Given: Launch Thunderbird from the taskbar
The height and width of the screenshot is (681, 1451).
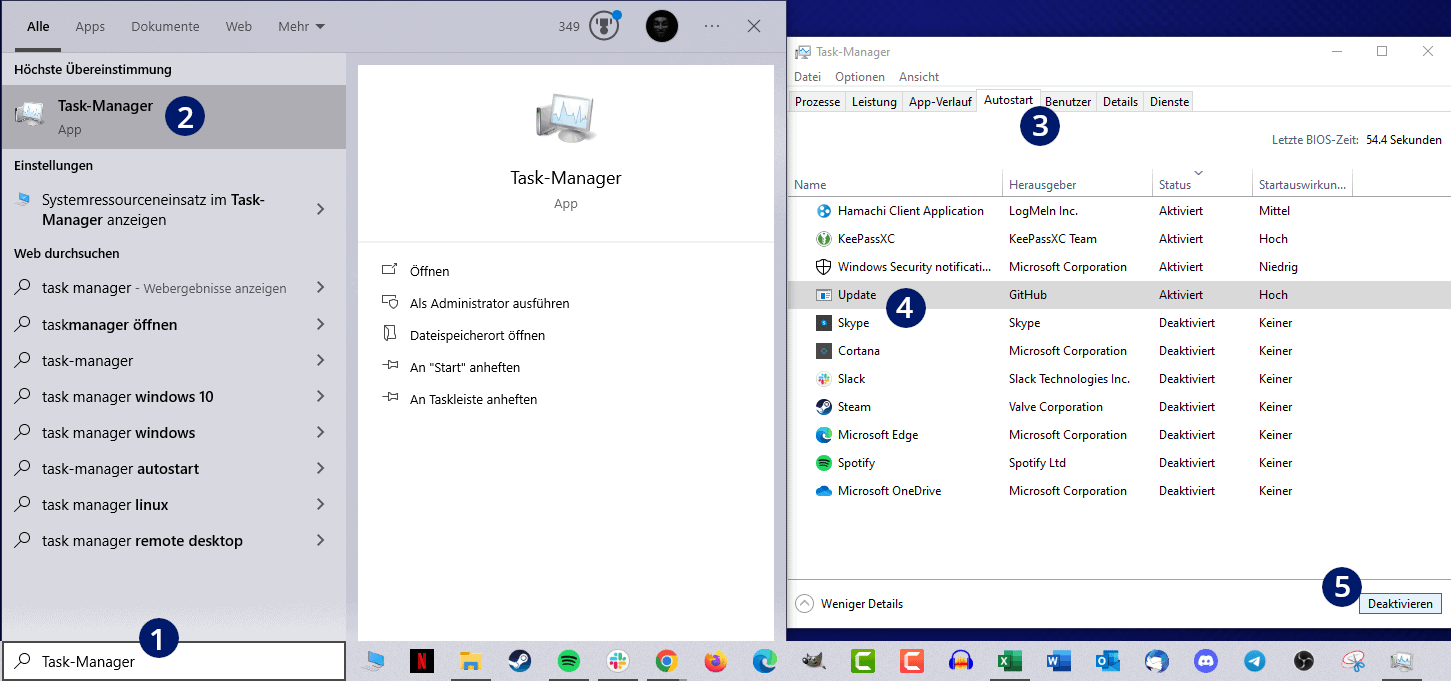Looking at the screenshot, I should click(1157, 661).
